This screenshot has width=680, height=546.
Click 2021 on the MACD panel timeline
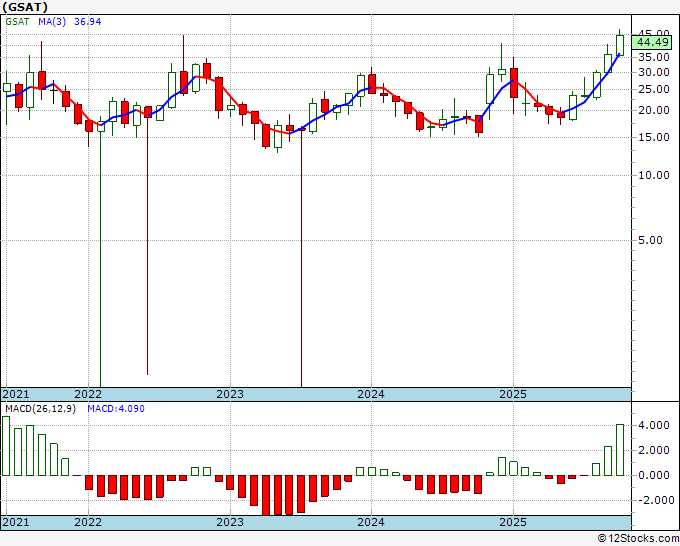(x=16, y=522)
